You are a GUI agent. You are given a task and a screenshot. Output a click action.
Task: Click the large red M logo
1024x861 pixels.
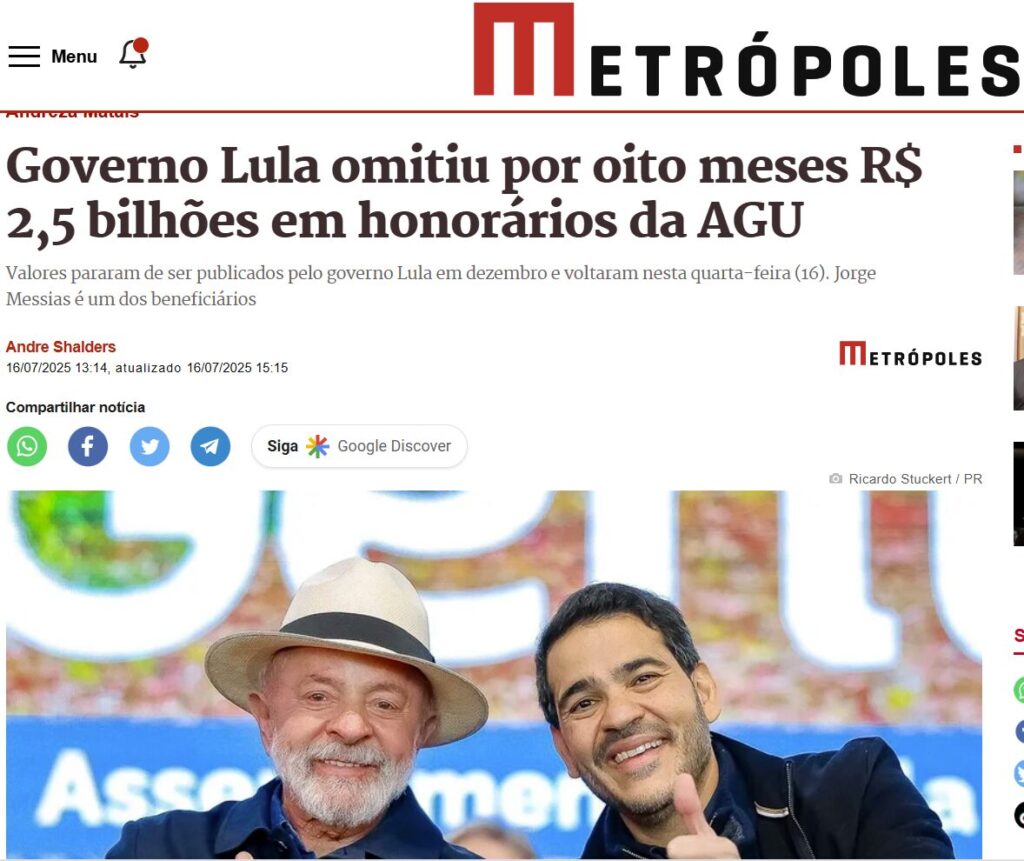524,50
